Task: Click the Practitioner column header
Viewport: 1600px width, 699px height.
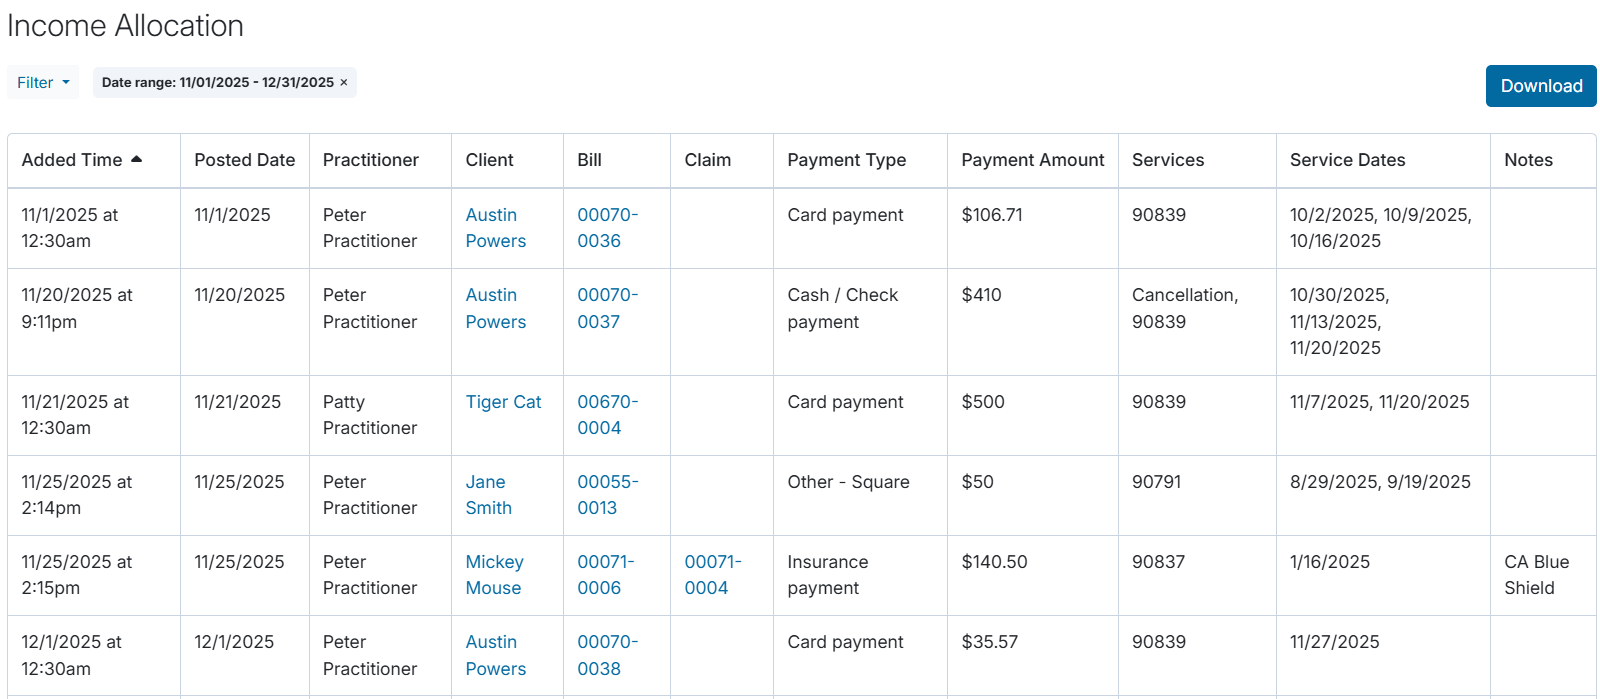Action: pyautogui.click(x=371, y=160)
